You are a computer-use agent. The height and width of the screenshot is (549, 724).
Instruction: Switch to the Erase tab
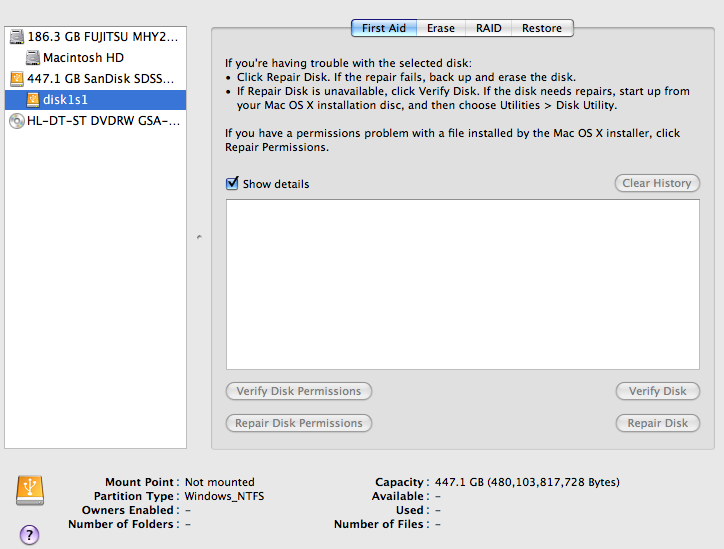[x=440, y=28]
